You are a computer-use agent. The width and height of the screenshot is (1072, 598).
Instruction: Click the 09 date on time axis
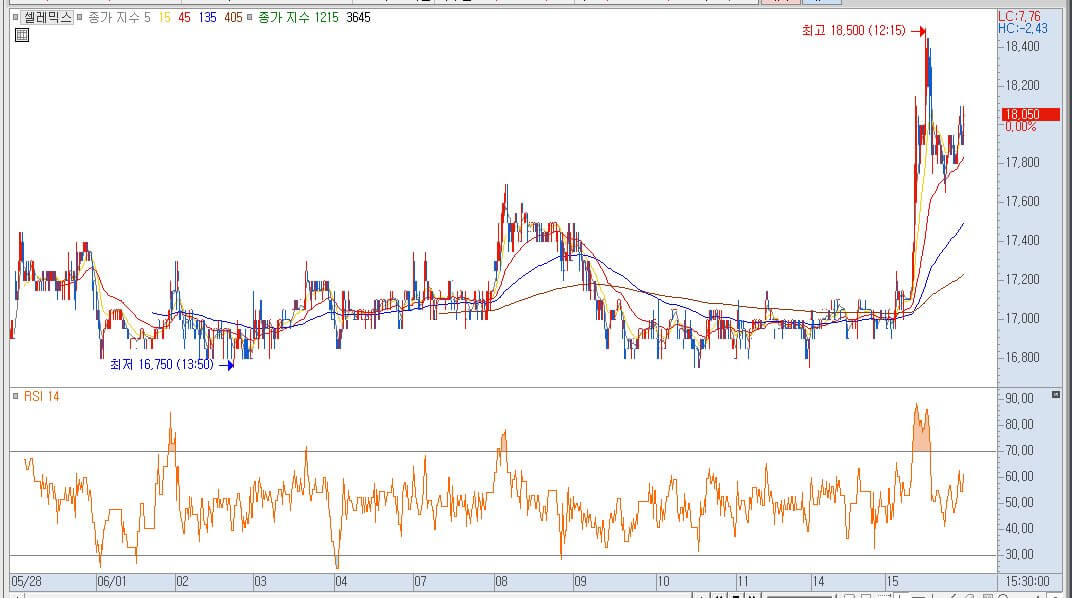point(580,582)
